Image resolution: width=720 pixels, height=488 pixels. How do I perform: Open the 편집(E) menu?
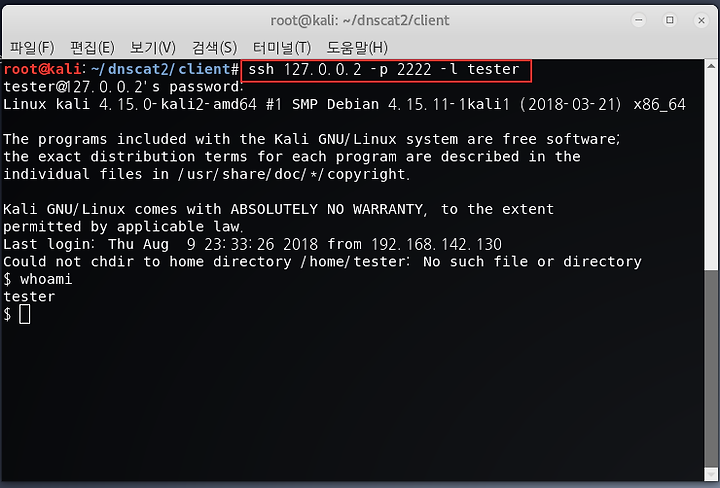[x=92, y=47]
